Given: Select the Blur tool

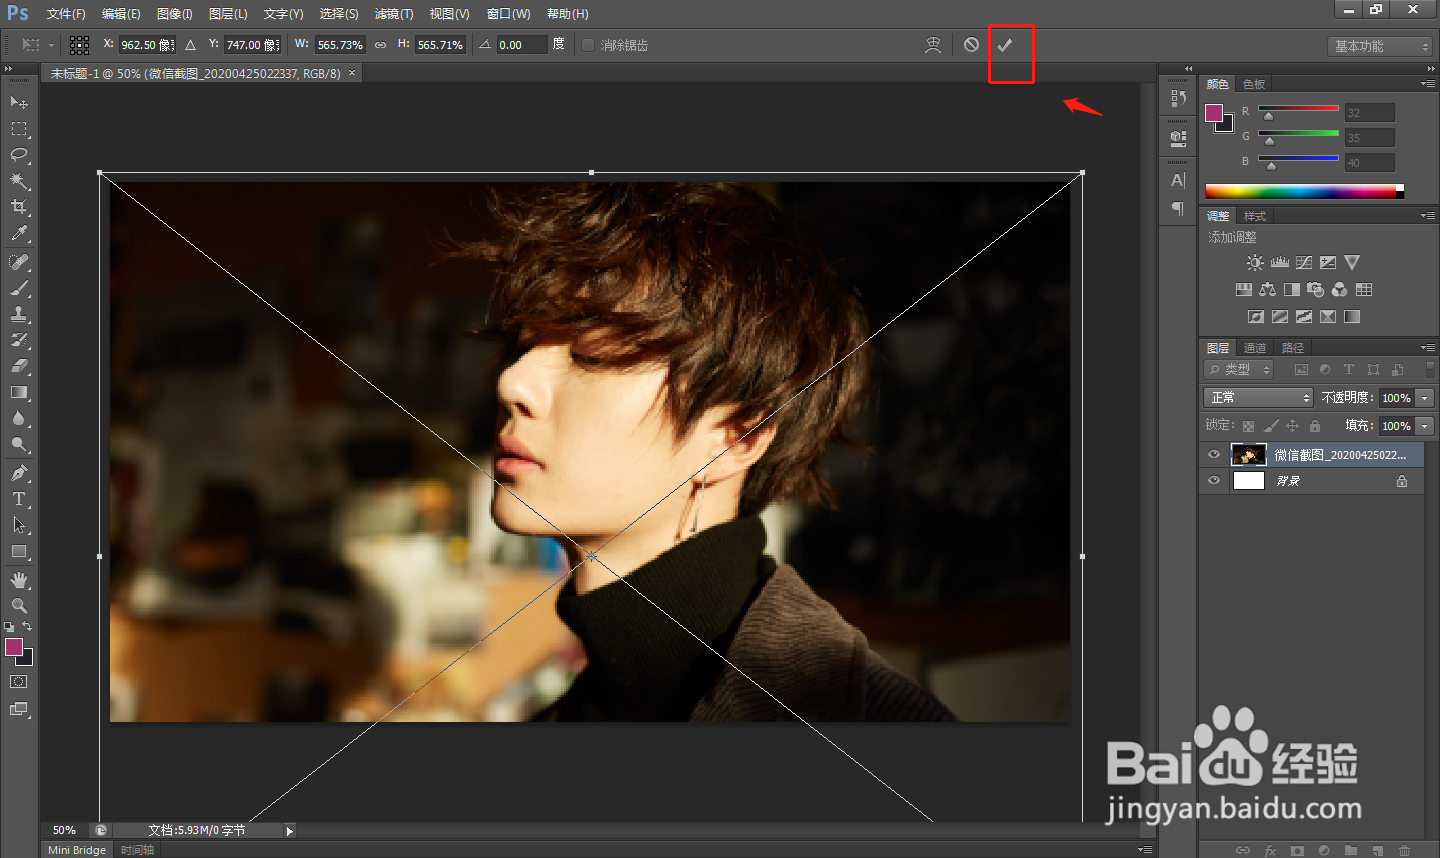Looking at the screenshot, I should (x=19, y=418).
